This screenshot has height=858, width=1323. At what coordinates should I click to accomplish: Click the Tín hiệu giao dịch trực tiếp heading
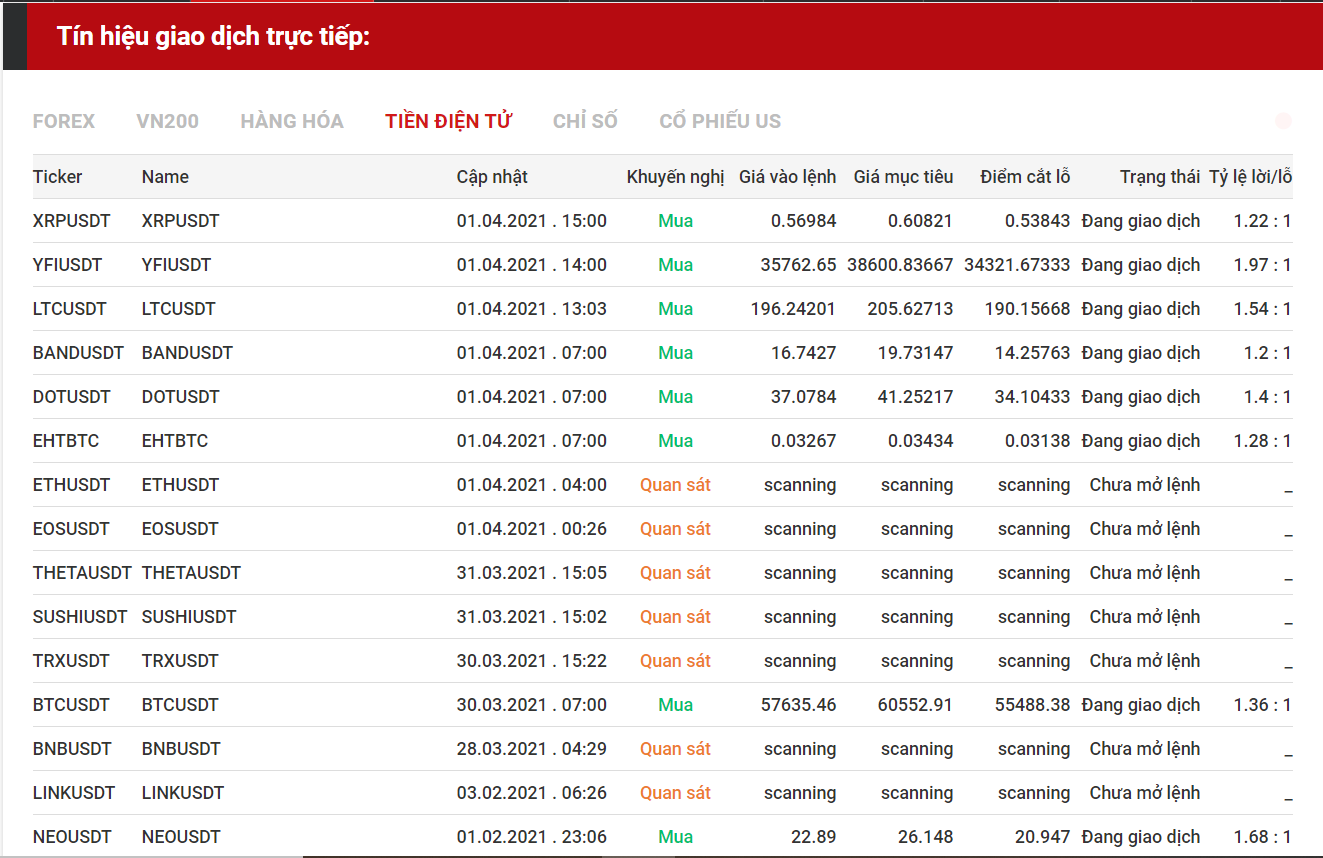pos(214,37)
